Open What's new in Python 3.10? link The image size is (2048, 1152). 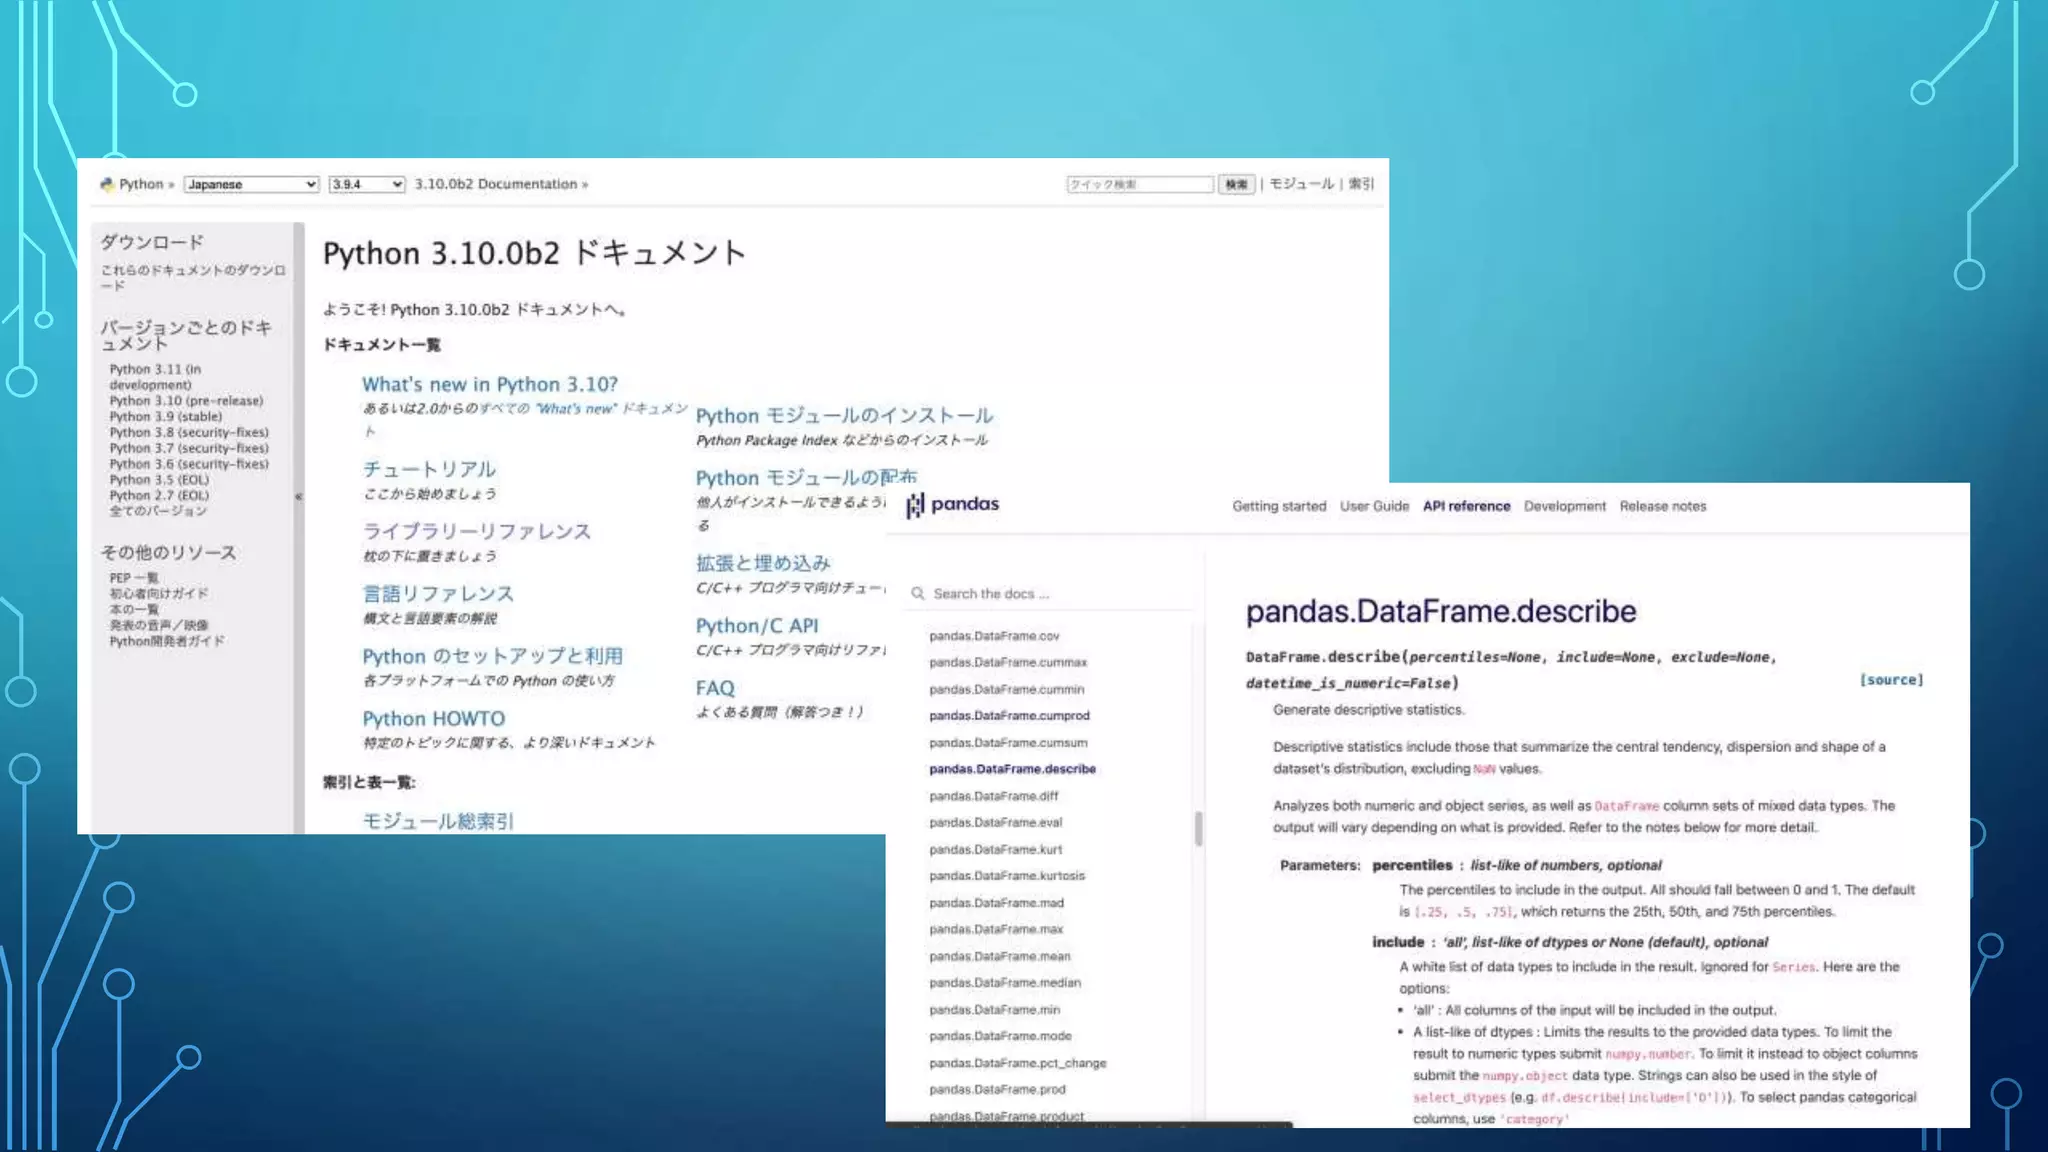[x=489, y=384]
